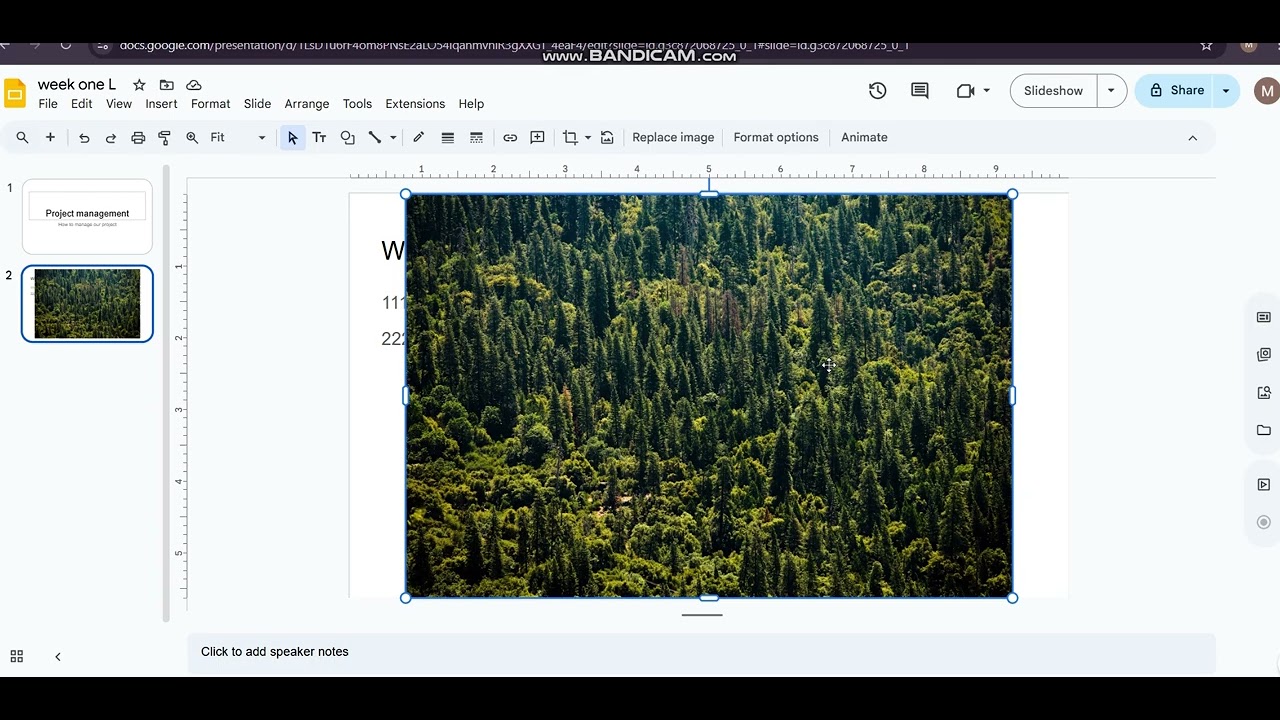The height and width of the screenshot is (720, 1280).
Task: Select slide 2 forest thumbnail
Action: (x=87, y=304)
